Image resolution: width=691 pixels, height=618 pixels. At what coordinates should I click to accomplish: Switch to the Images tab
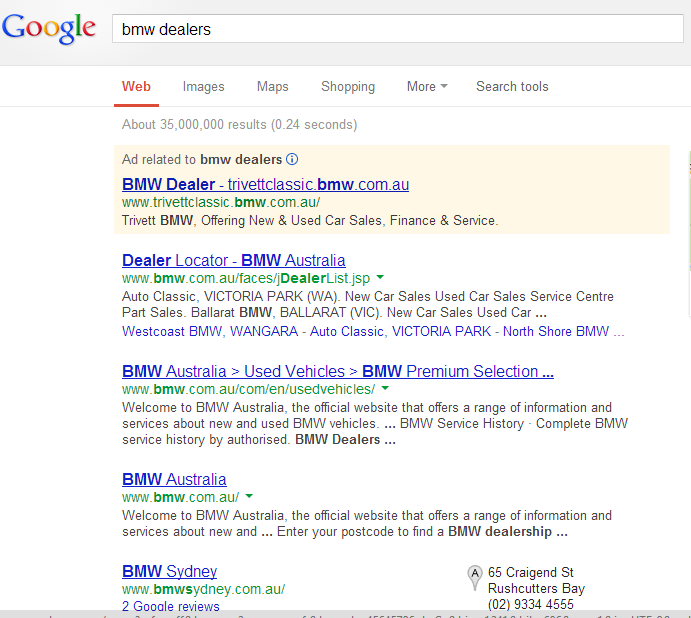coord(204,86)
